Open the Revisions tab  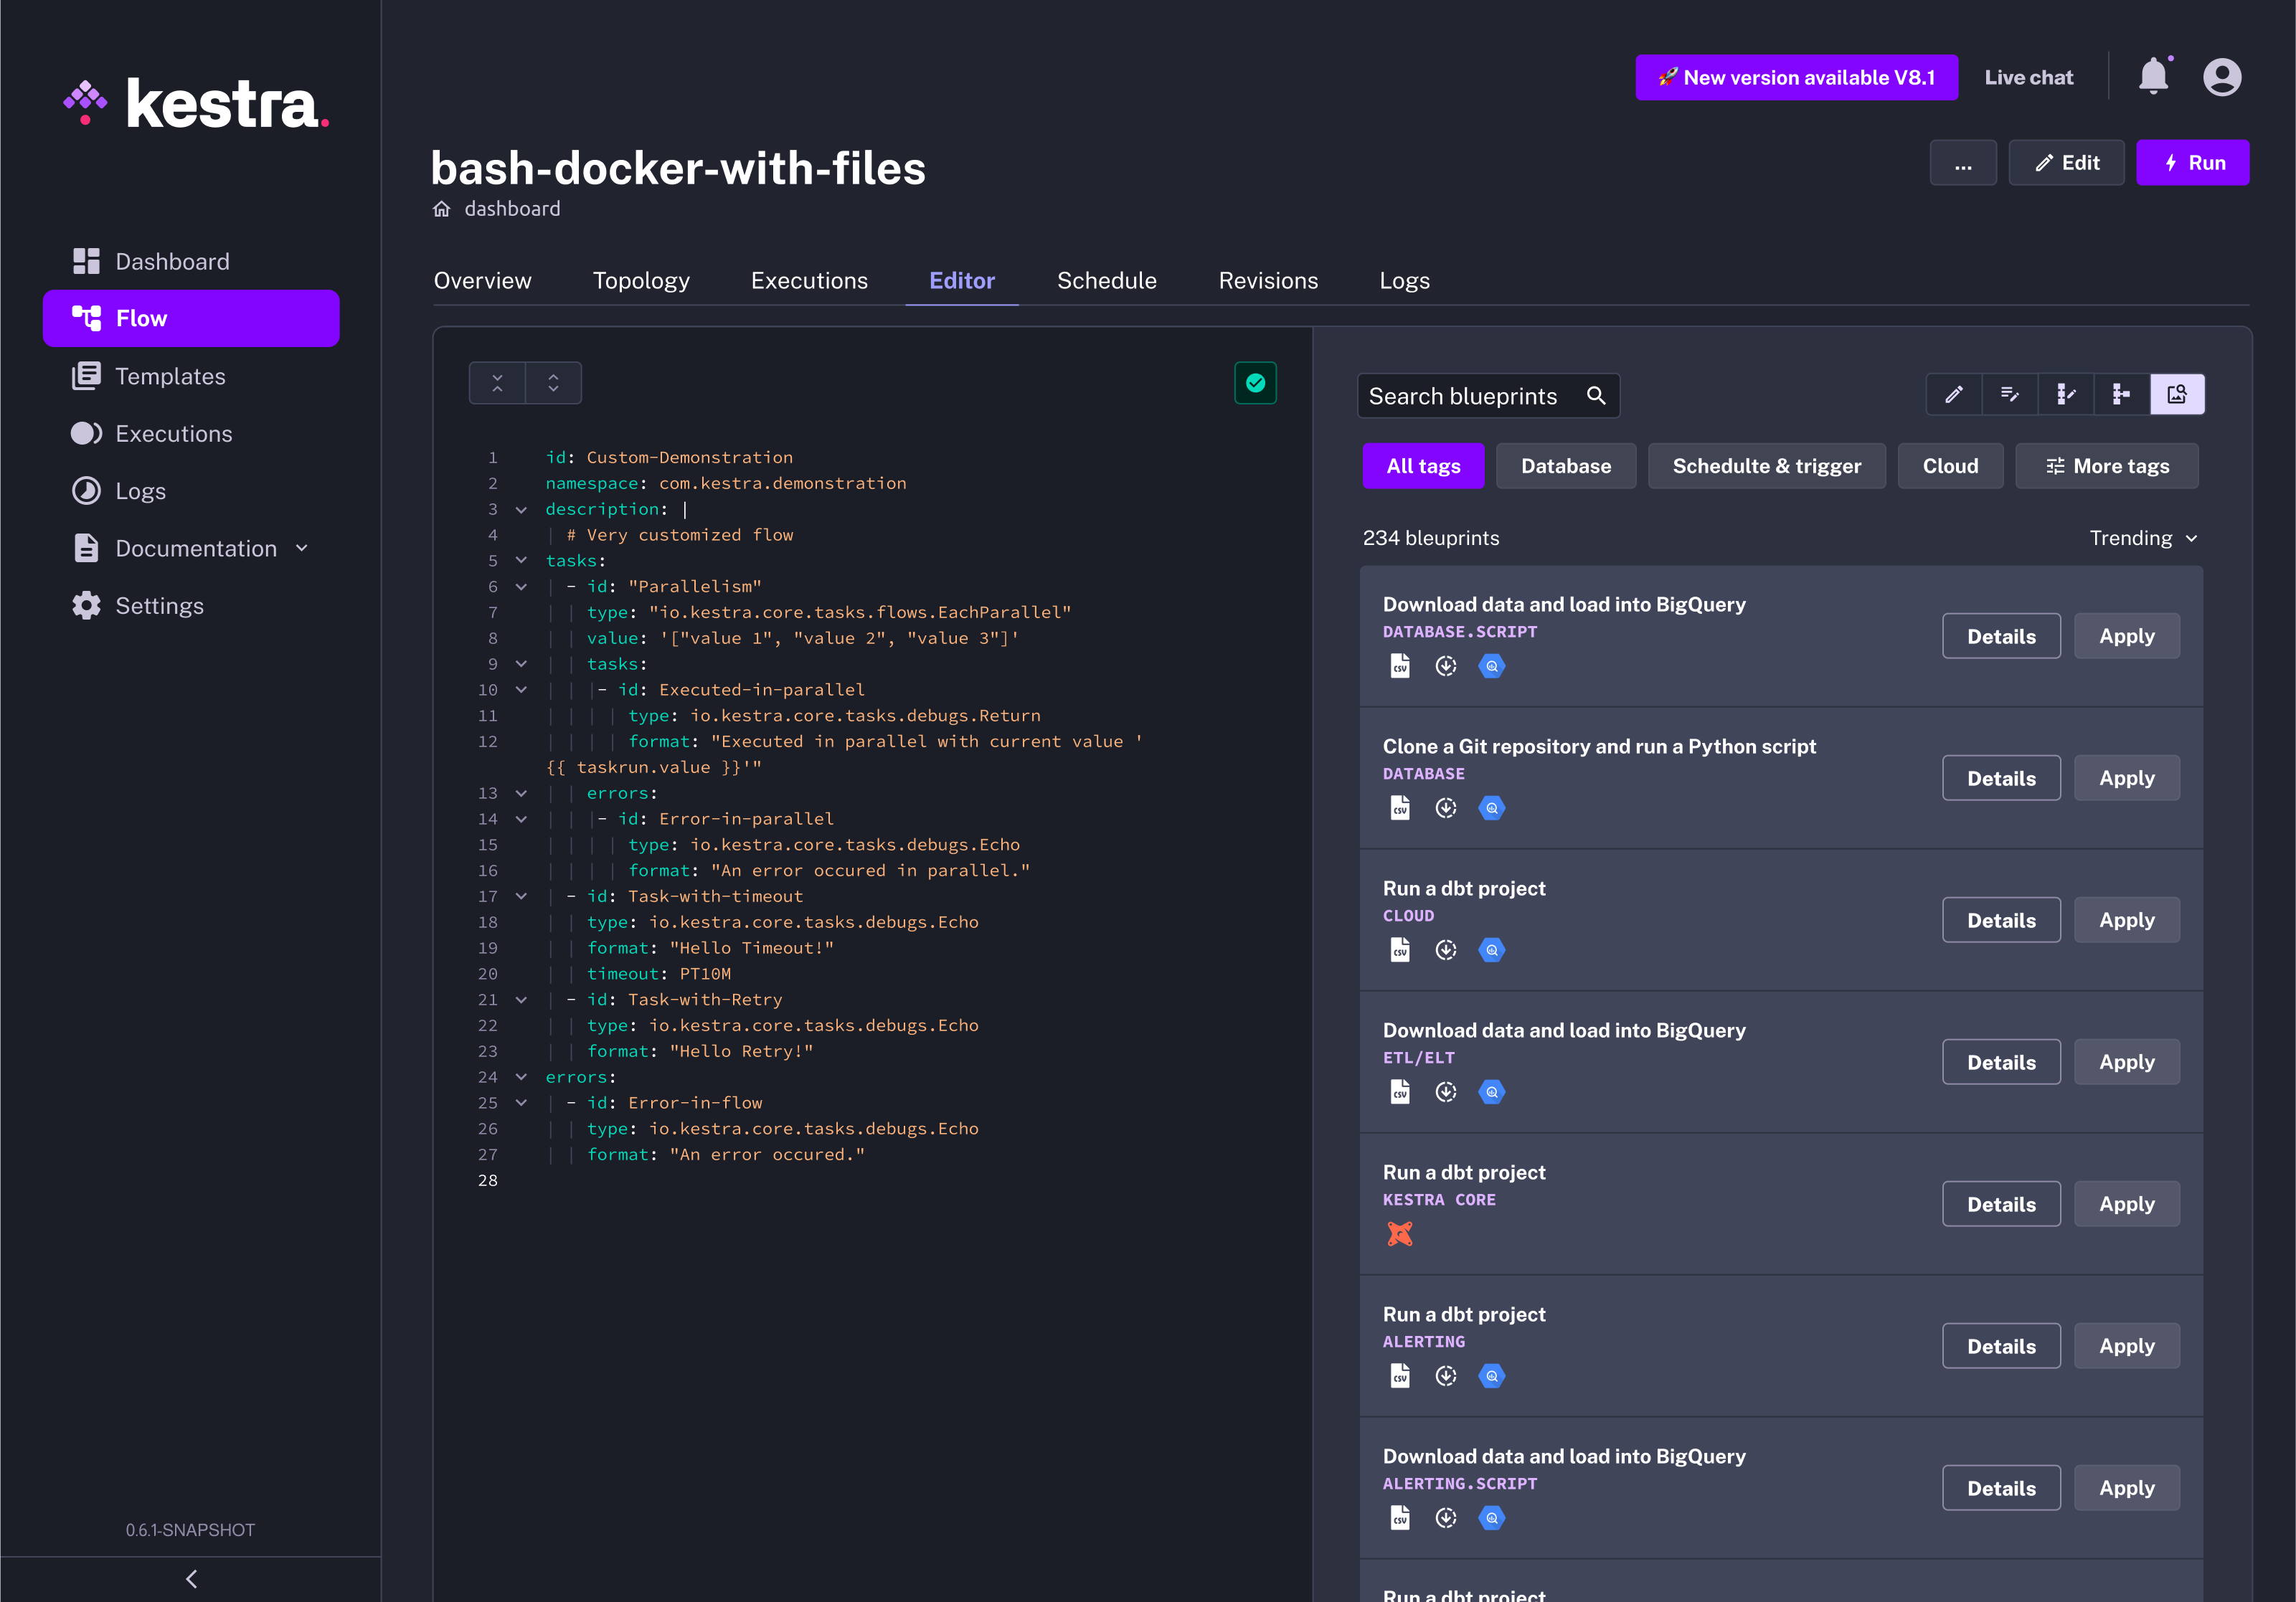[x=1268, y=280]
